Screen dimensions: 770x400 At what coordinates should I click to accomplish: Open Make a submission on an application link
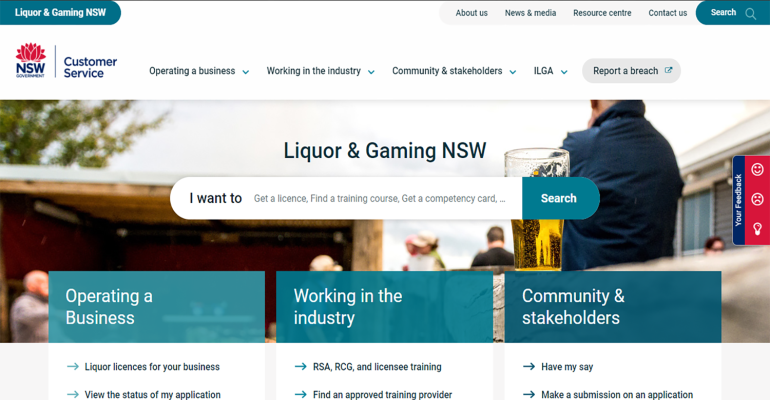(x=617, y=394)
